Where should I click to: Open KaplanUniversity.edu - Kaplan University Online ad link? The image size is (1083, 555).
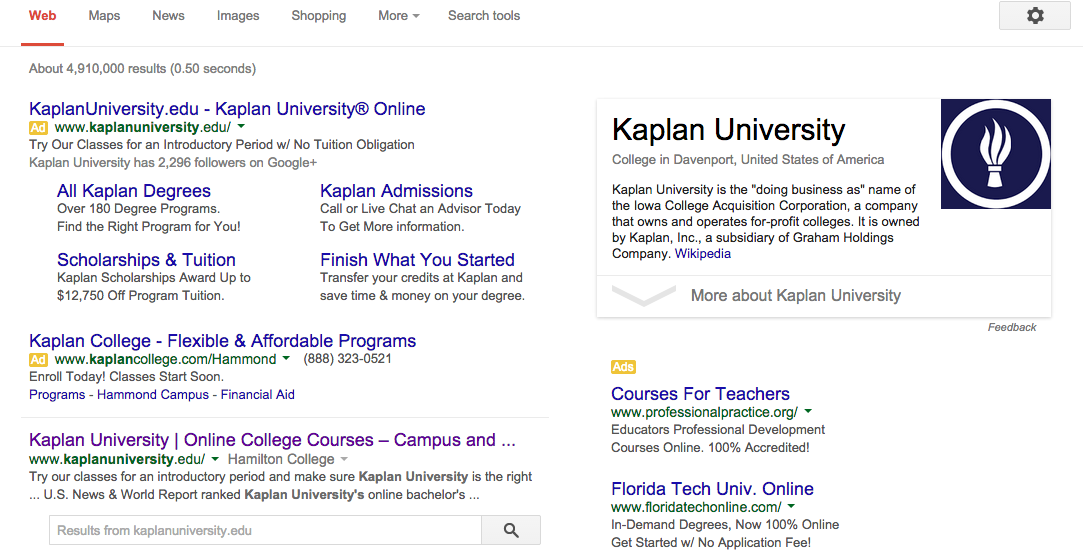pyautogui.click(x=227, y=109)
